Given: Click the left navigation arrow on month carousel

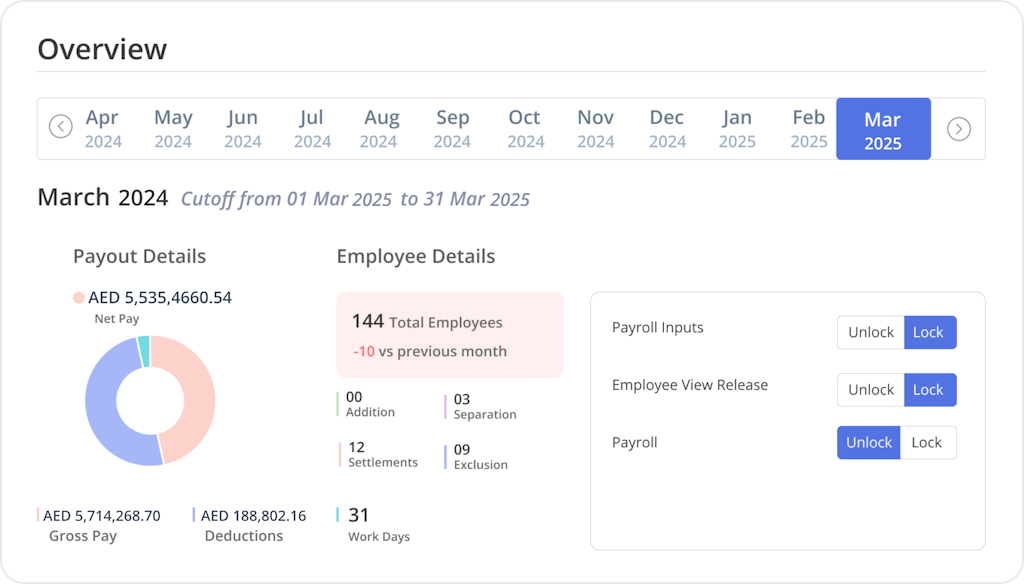Looking at the screenshot, I should (x=61, y=128).
